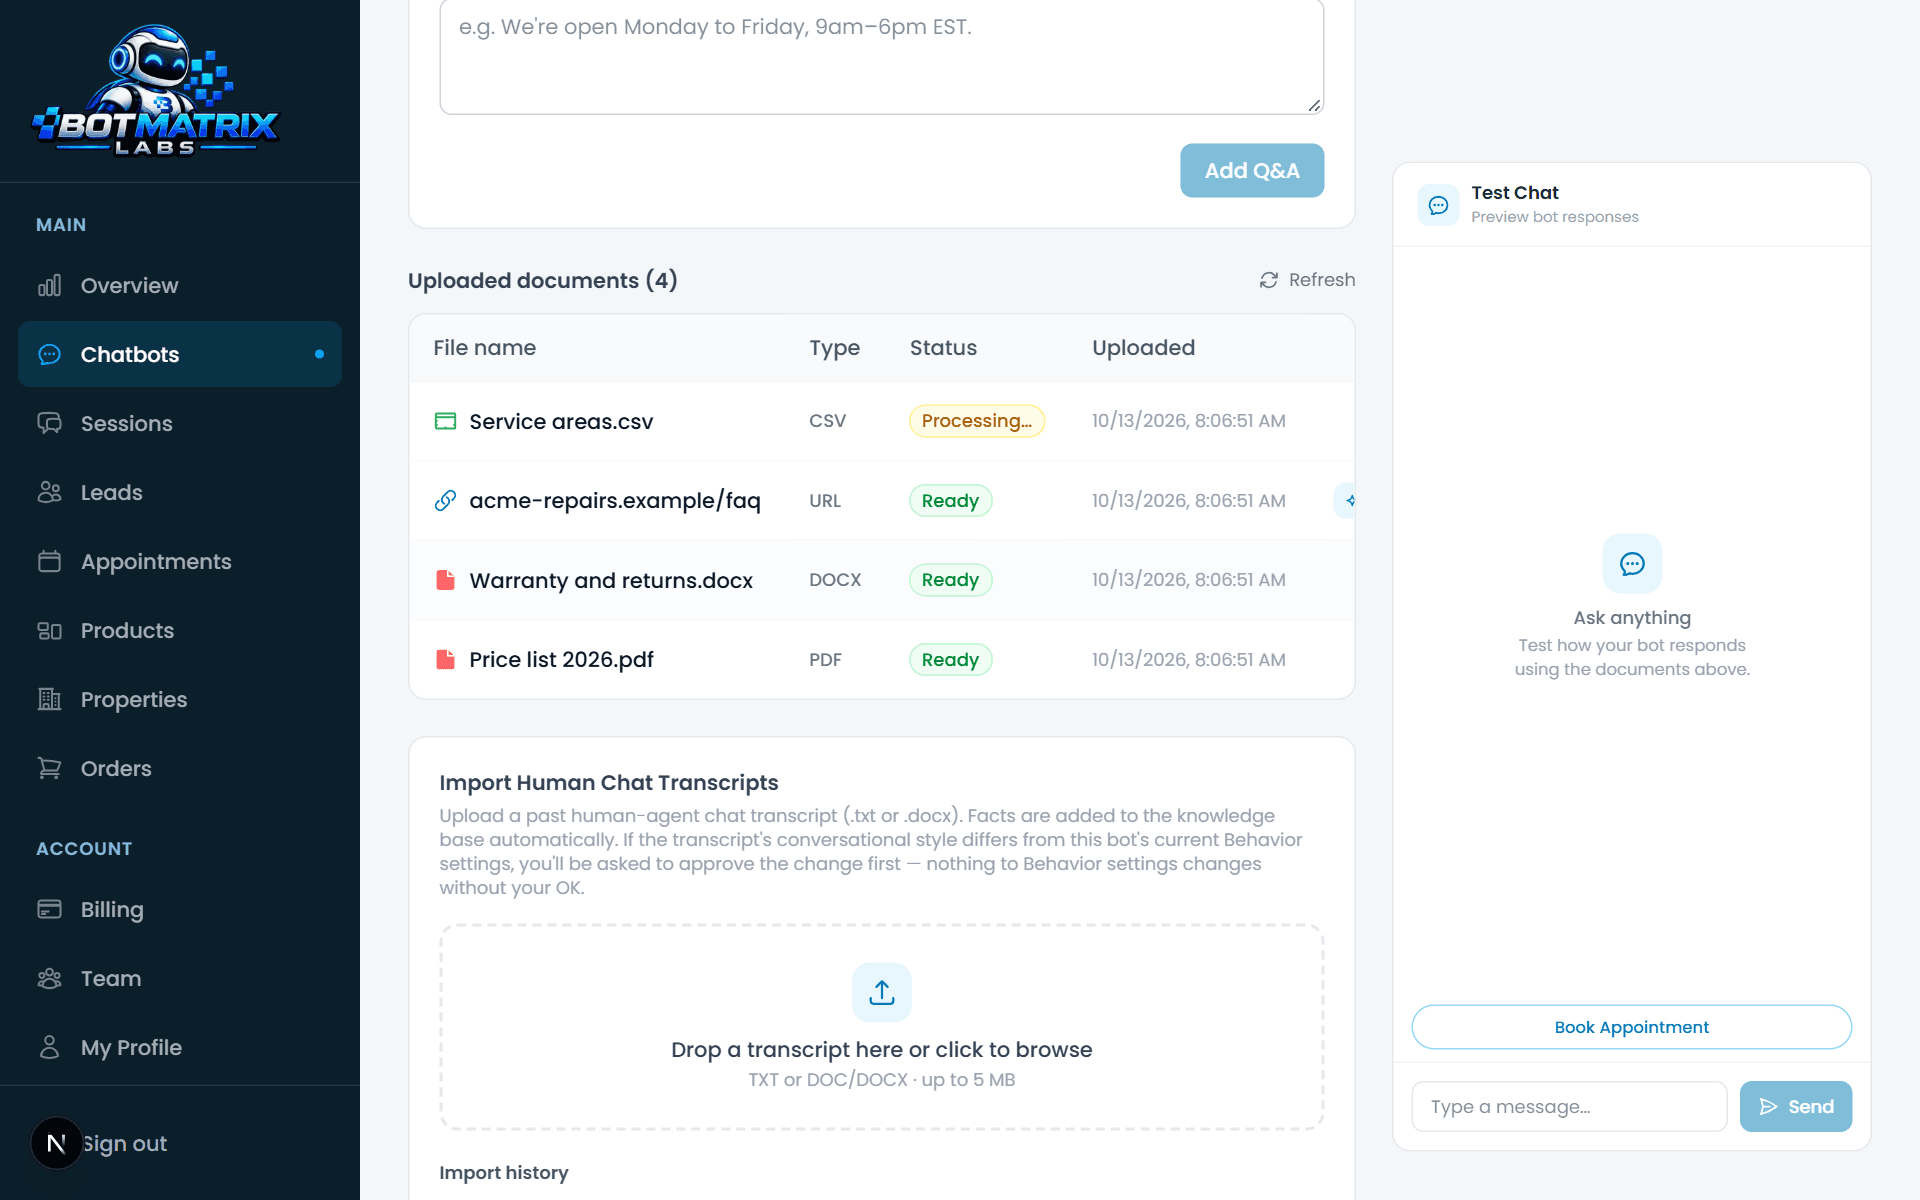
Task: Click the CSV icon beside Service areas.csv
Action: tap(445, 421)
